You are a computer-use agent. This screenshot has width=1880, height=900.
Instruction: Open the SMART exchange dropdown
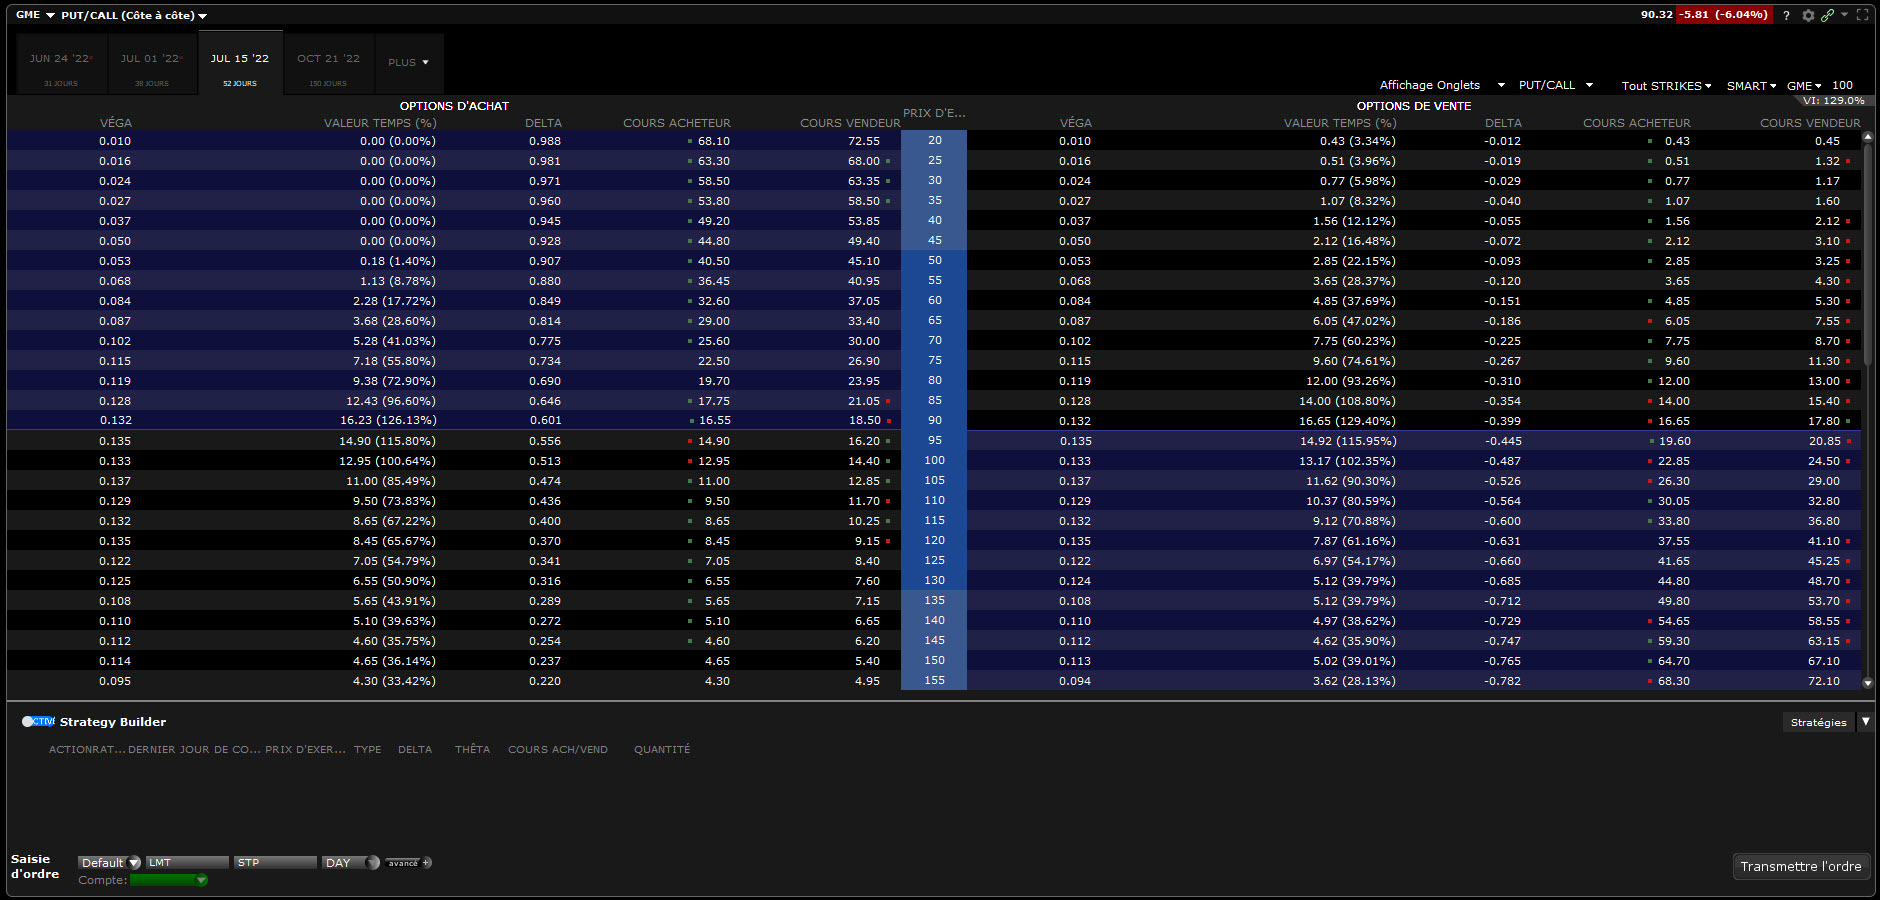pyautogui.click(x=1751, y=86)
